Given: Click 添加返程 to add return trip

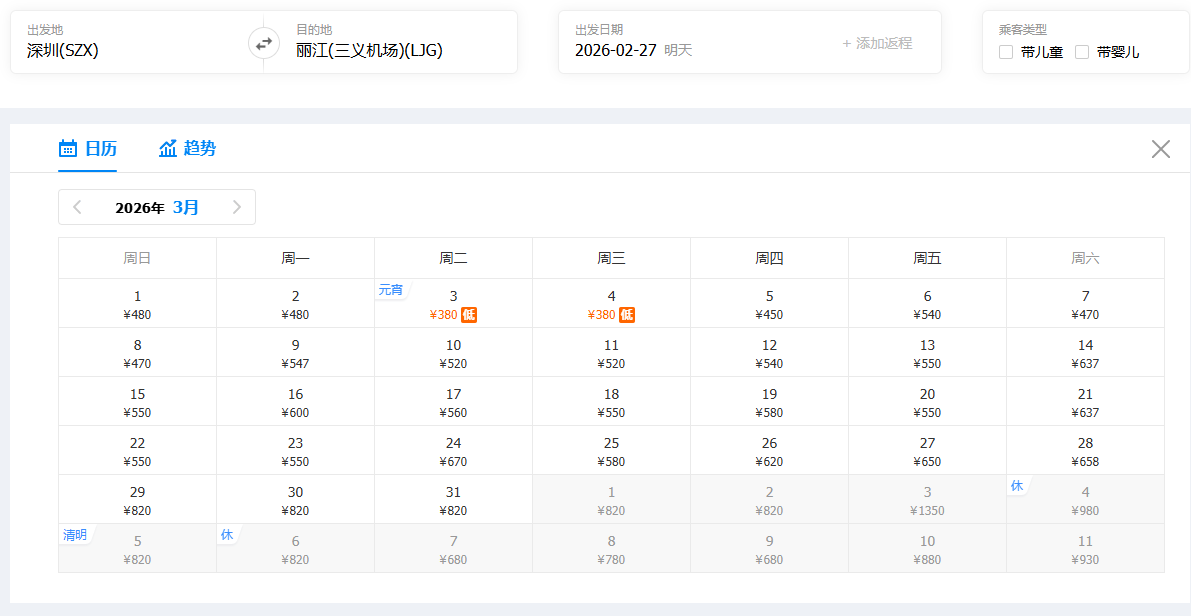Looking at the screenshot, I should point(877,43).
